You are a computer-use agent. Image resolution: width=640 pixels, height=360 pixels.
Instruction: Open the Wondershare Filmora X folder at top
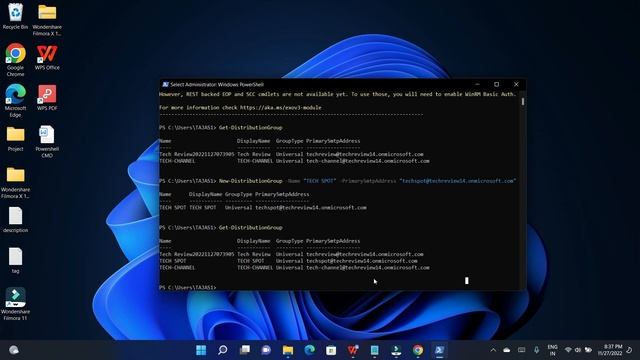click(x=47, y=19)
